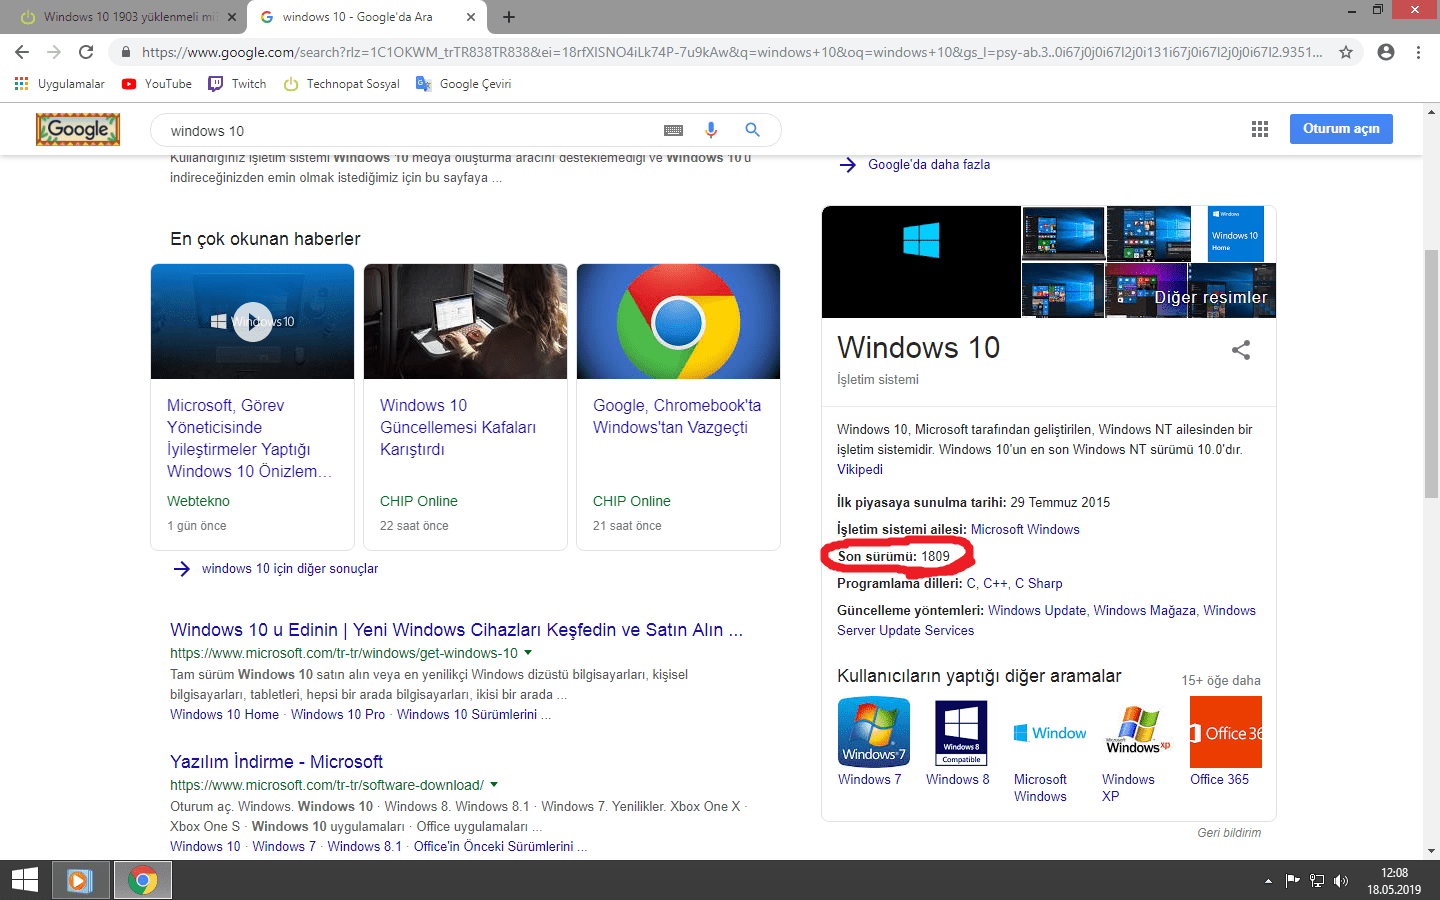This screenshot has width=1440, height=900.
Task: Click the Google logo doodle
Action: (x=78, y=129)
